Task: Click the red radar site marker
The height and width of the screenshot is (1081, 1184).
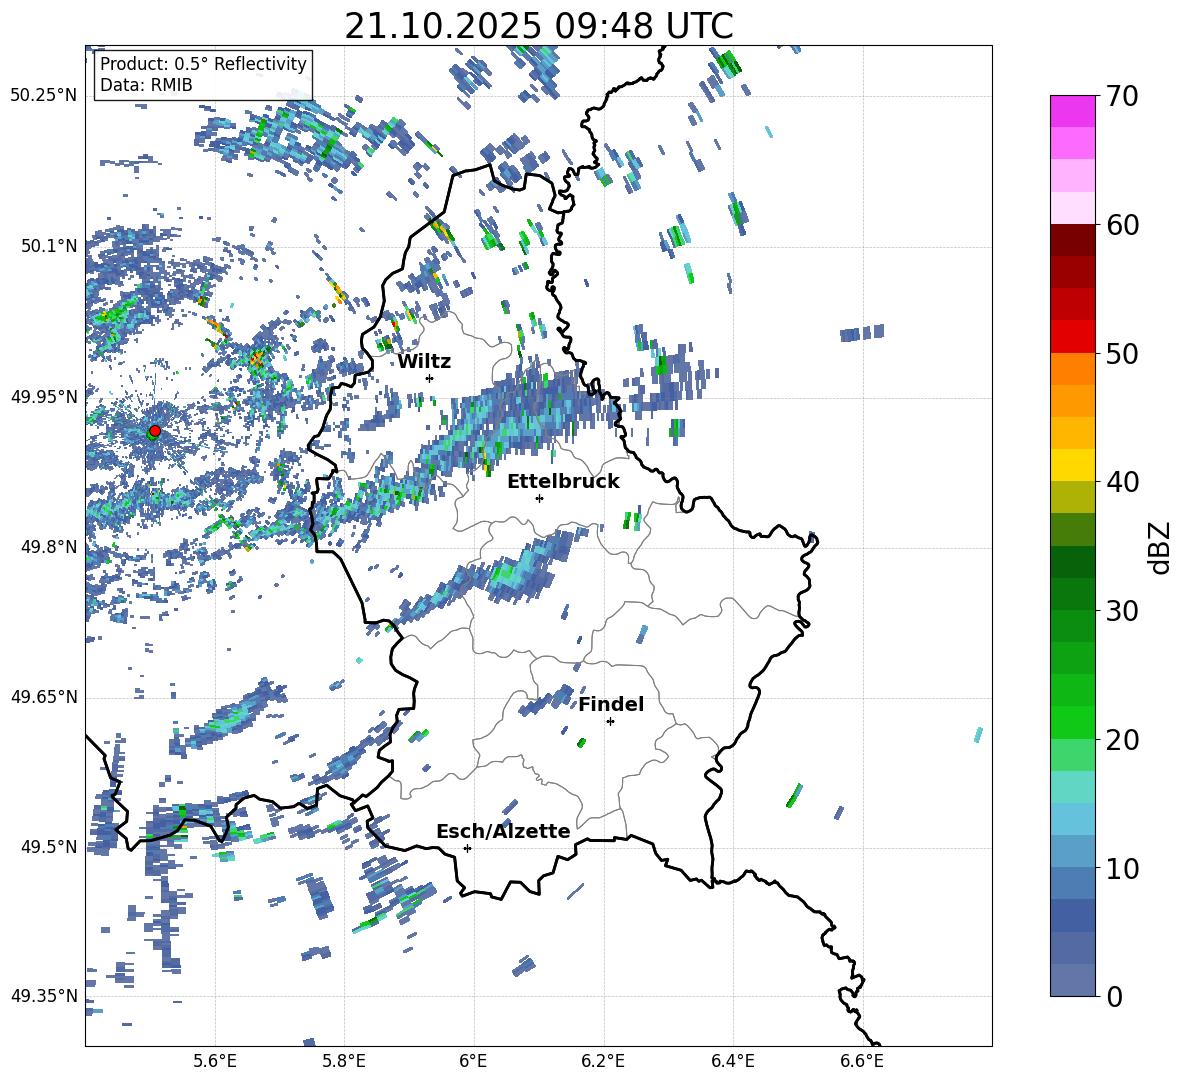Action: click(x=155, y=431)
